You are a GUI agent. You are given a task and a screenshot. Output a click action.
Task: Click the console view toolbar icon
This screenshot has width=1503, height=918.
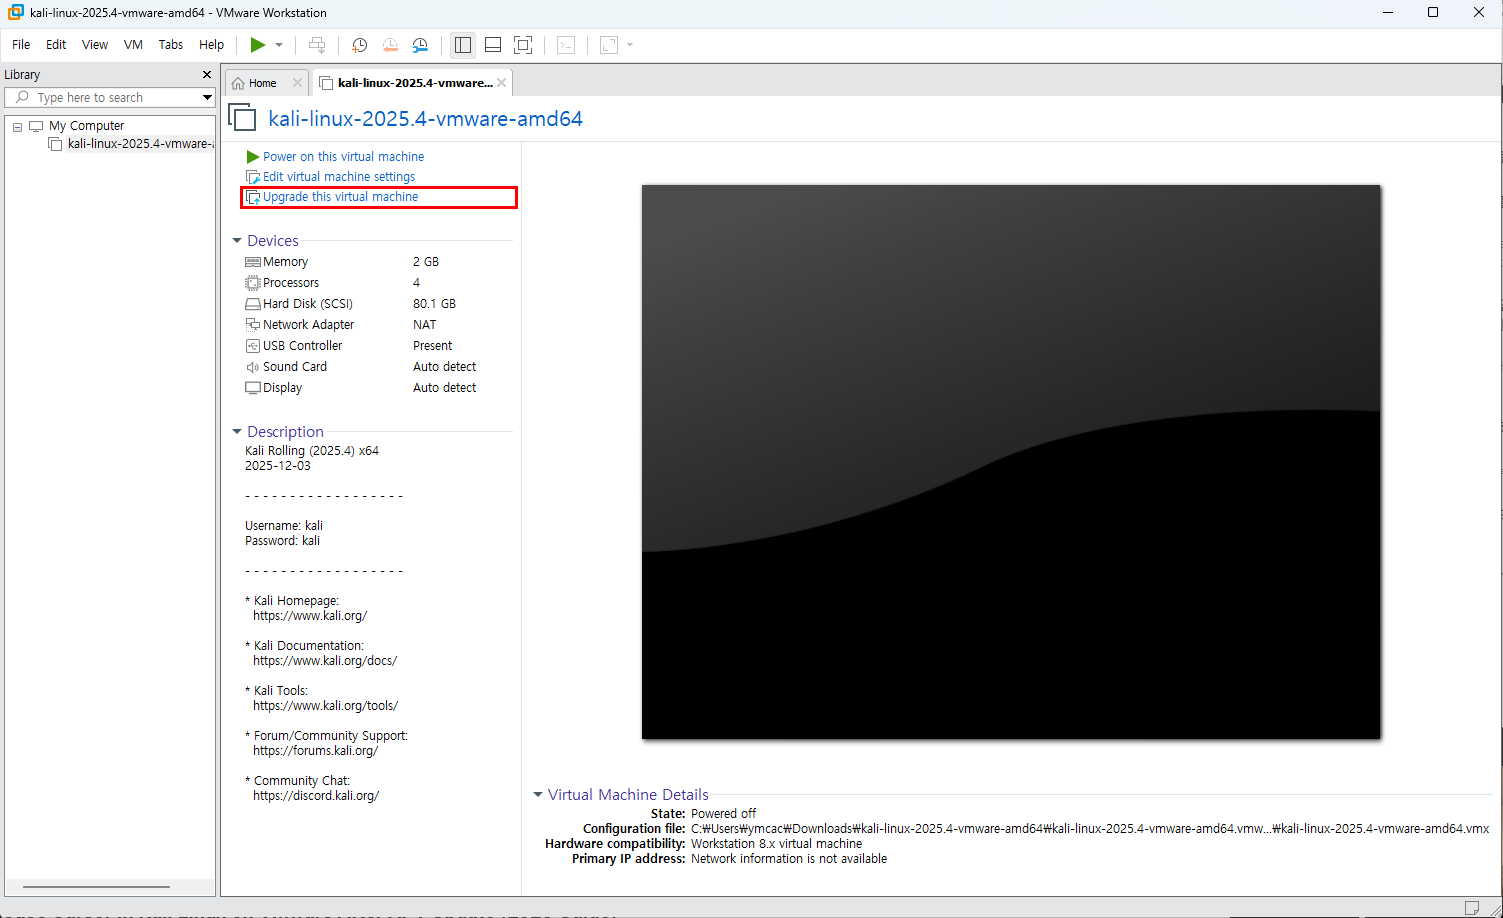pos(566,45)
